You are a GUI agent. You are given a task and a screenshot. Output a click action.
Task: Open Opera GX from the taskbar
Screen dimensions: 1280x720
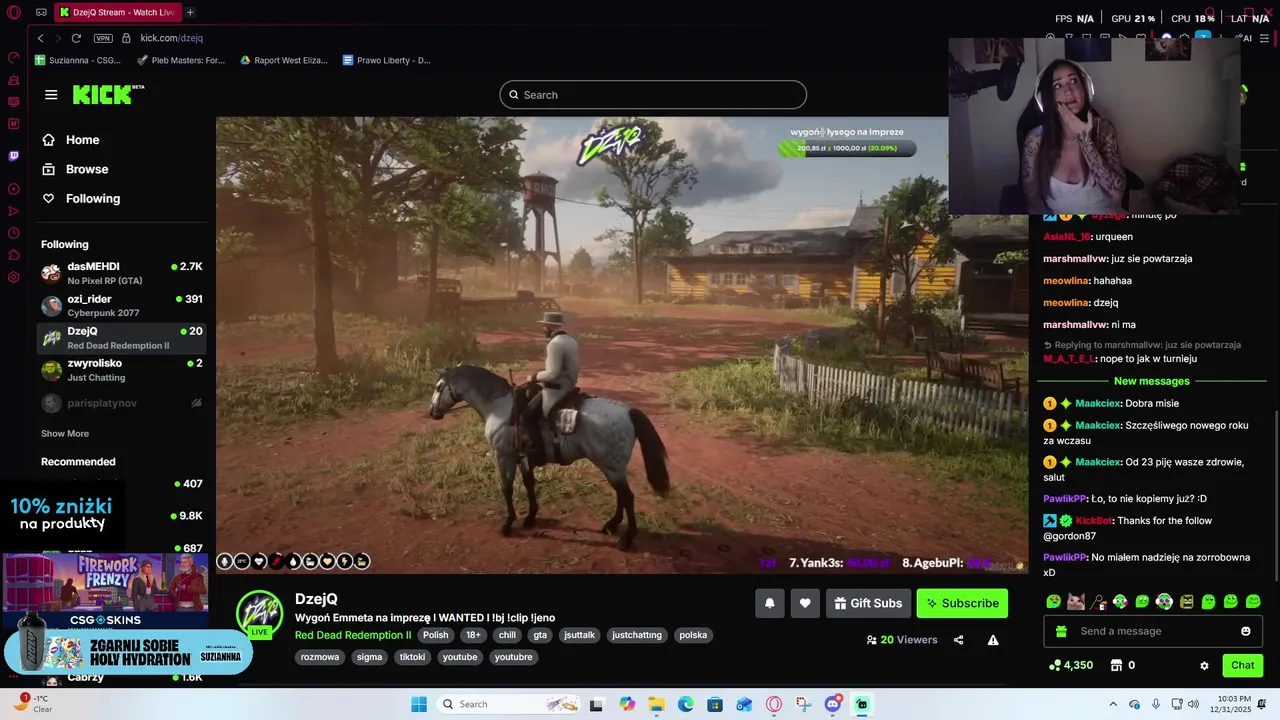click(x=773, y=704)
